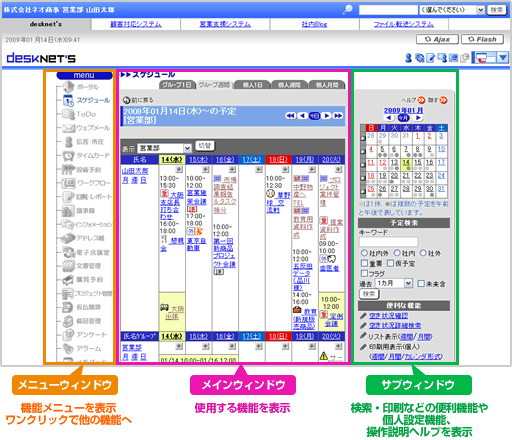Open the 顧客対応システム top tab
The image size is (512, 440).
pyautogui.click(x=136, y=24)
